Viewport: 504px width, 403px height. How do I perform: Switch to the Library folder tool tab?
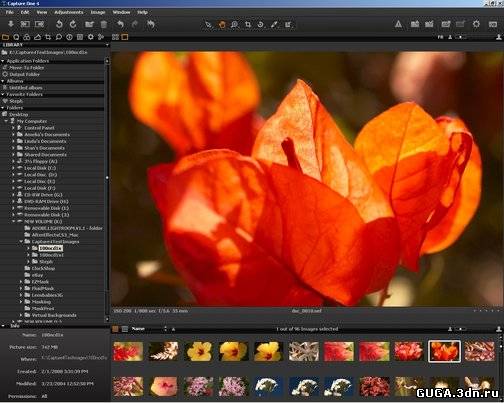pos(5,37)
